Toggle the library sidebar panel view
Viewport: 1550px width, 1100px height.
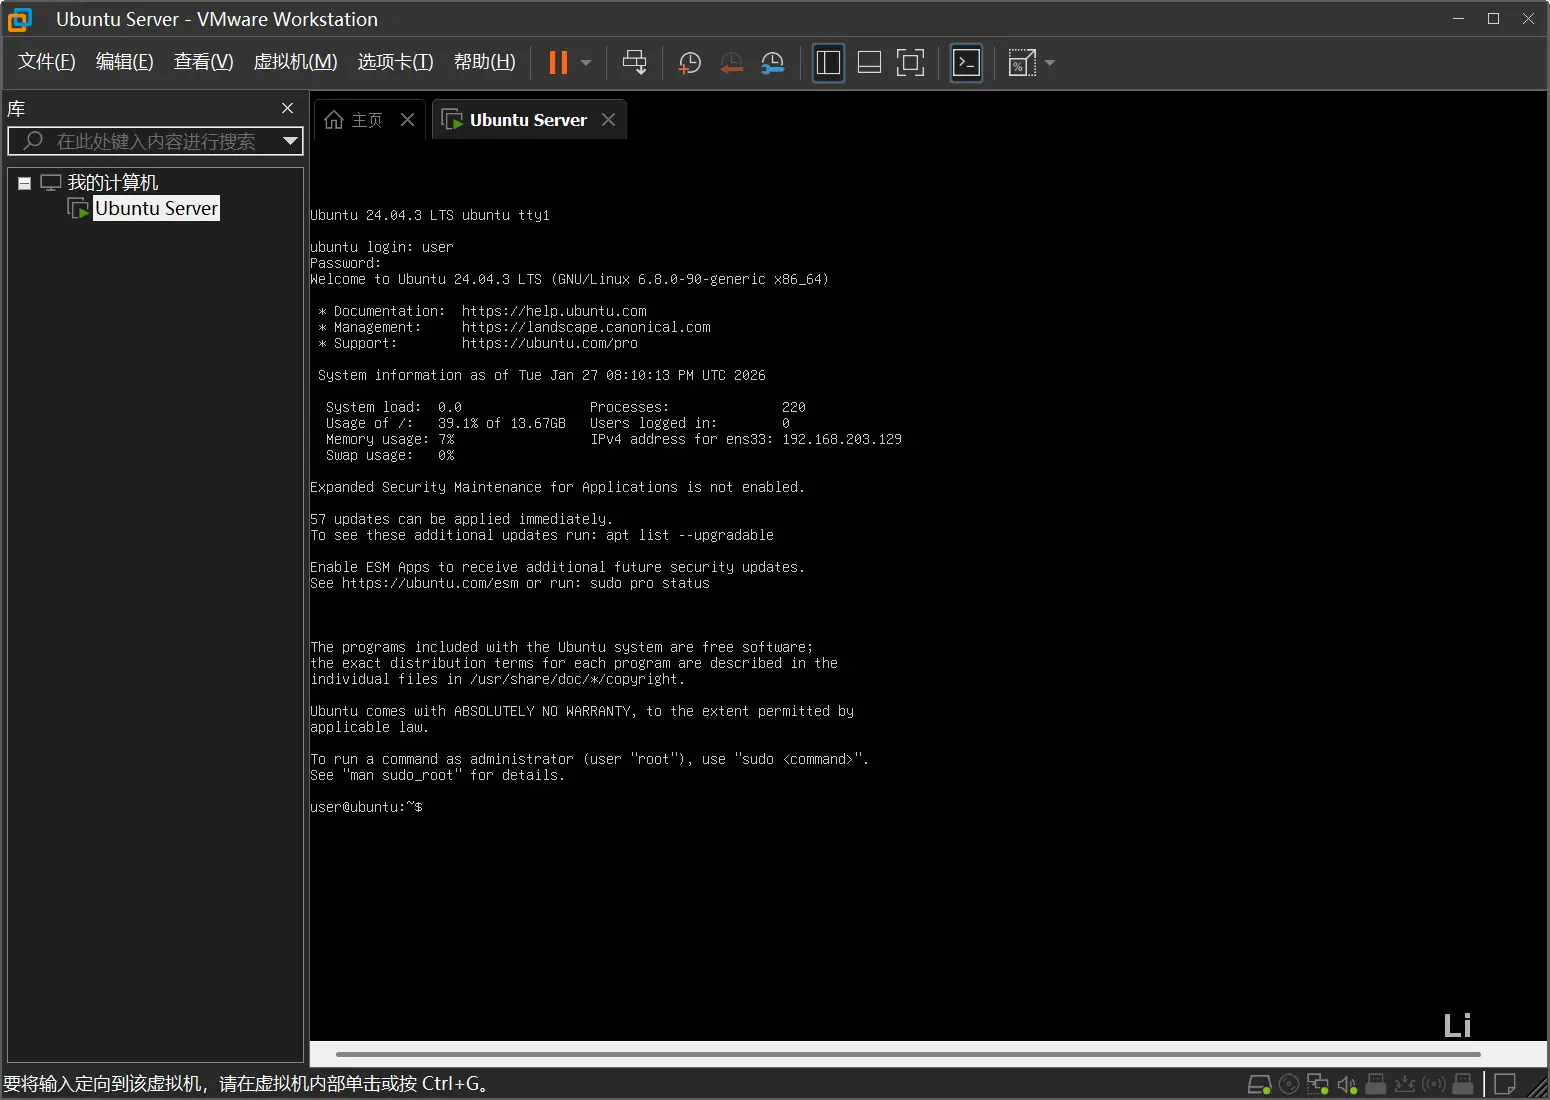point(828,63)
